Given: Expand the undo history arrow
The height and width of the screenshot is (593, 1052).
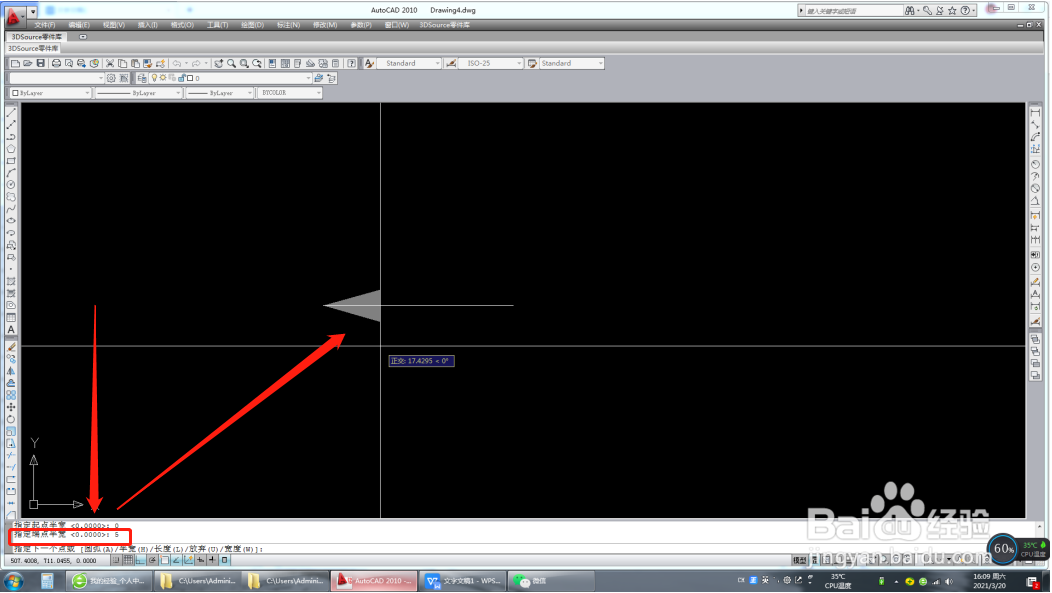Looking at the screenshot, I should coord(187,63).
